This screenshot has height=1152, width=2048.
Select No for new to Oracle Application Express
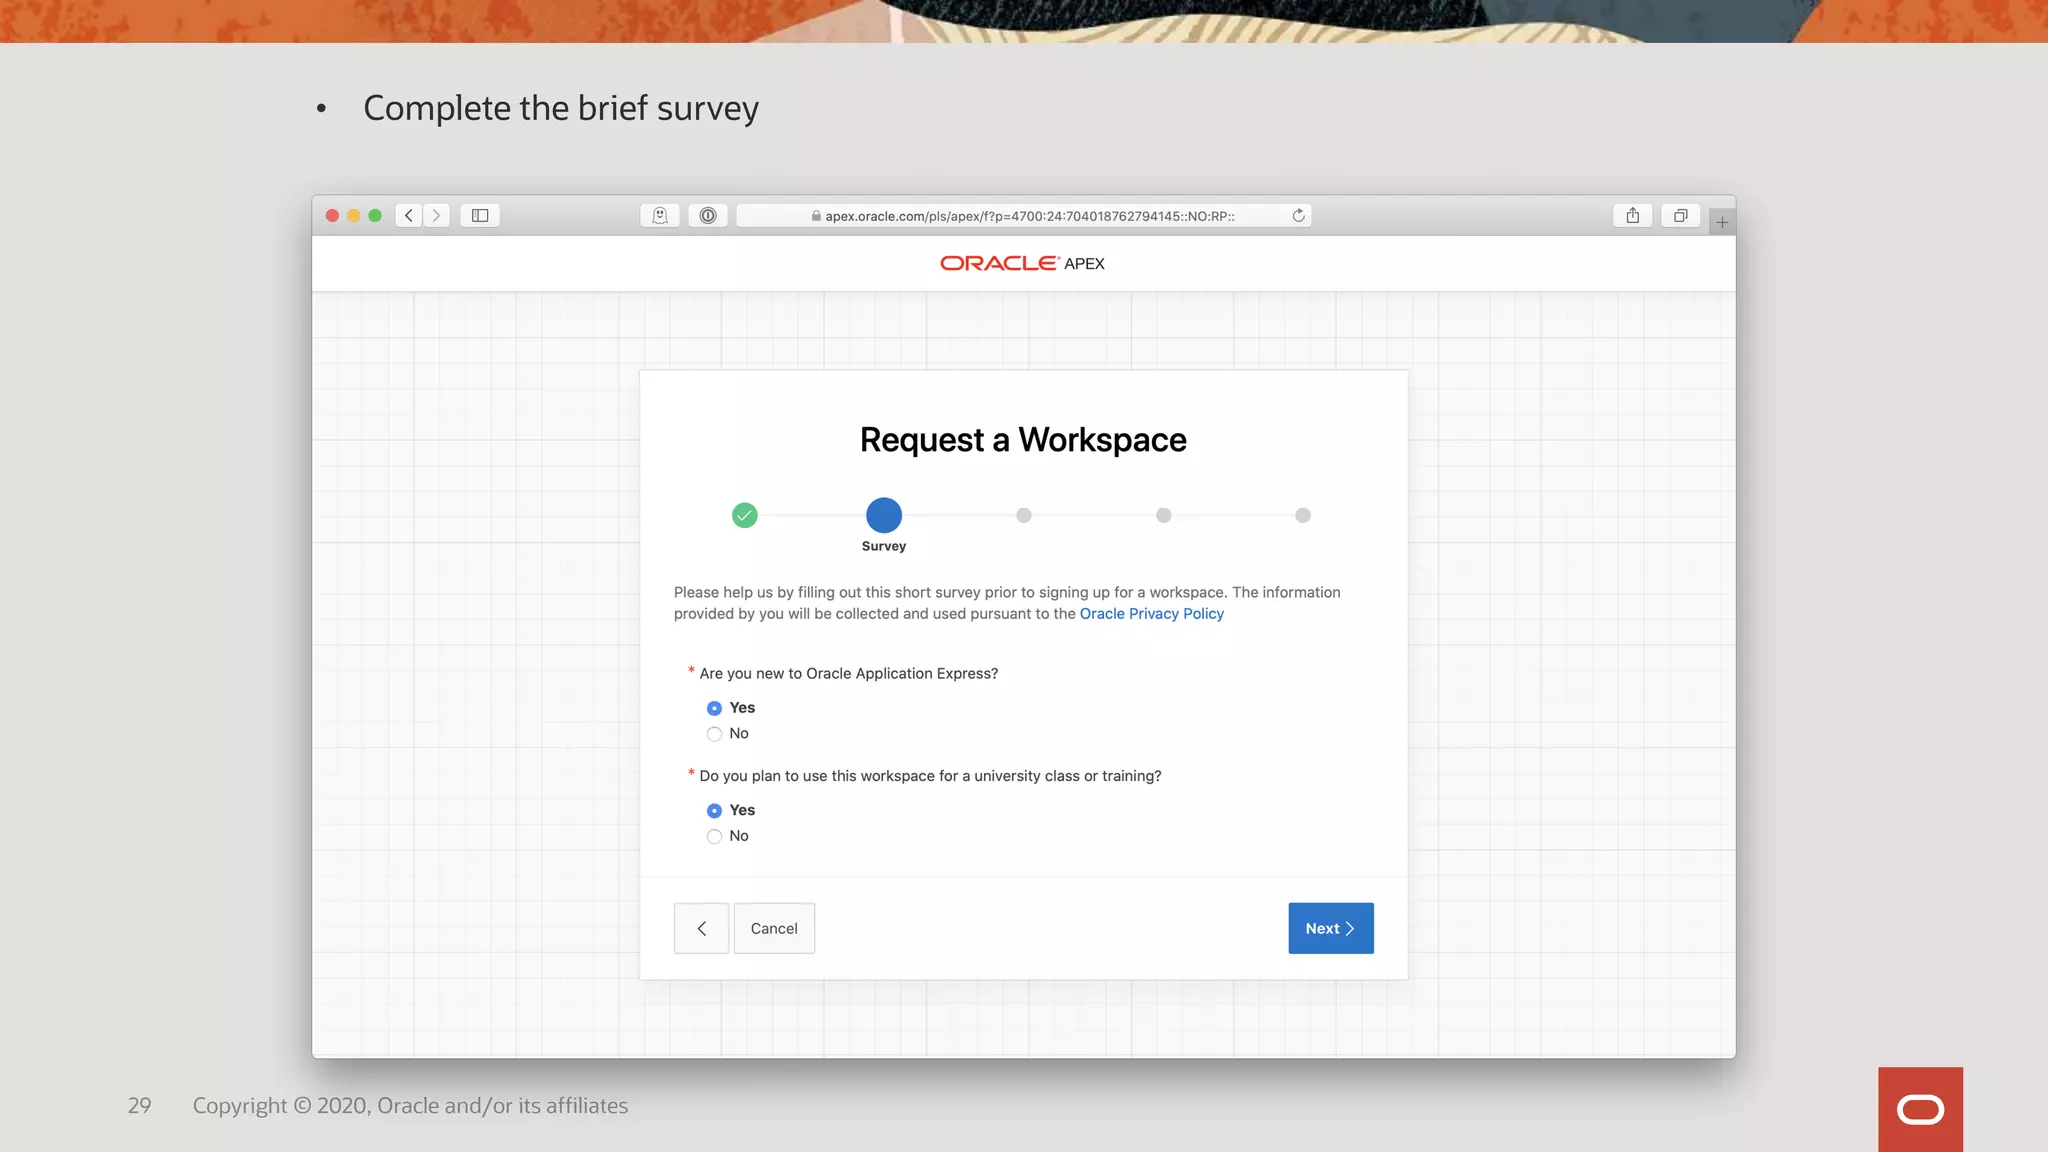click(714, 734)
